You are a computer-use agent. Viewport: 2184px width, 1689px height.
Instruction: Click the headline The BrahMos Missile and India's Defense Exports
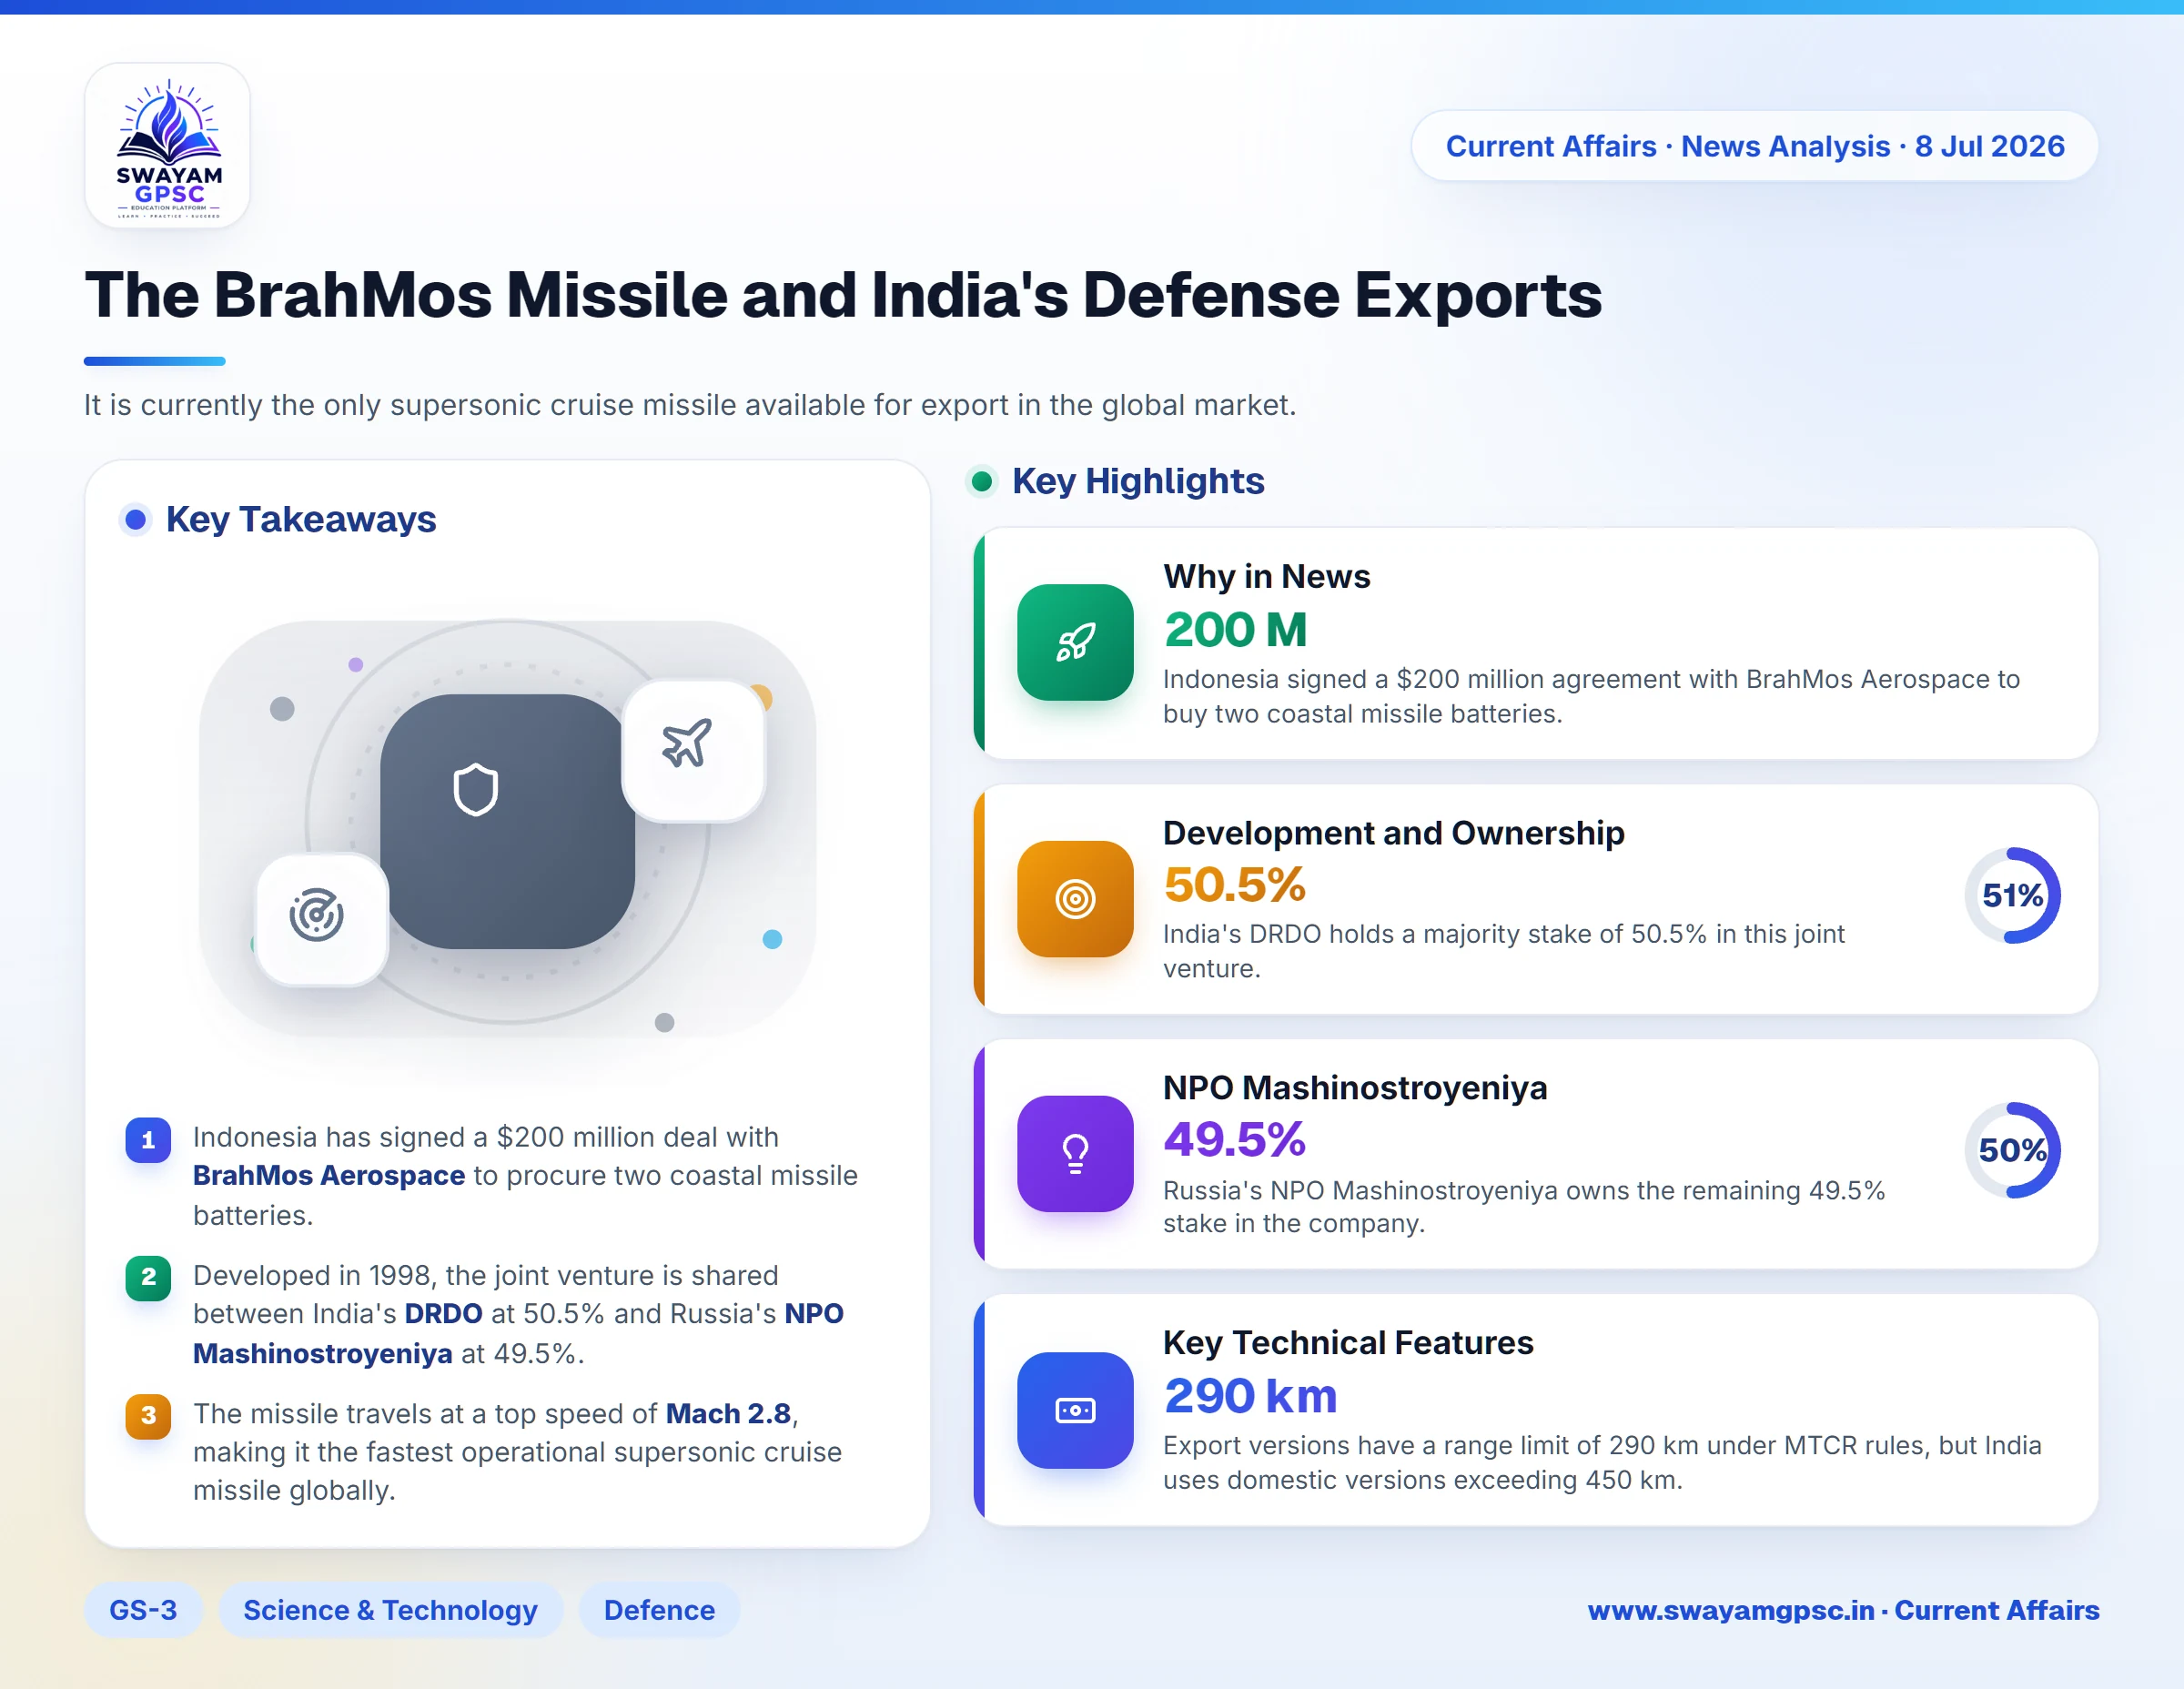tap(843, 295)
